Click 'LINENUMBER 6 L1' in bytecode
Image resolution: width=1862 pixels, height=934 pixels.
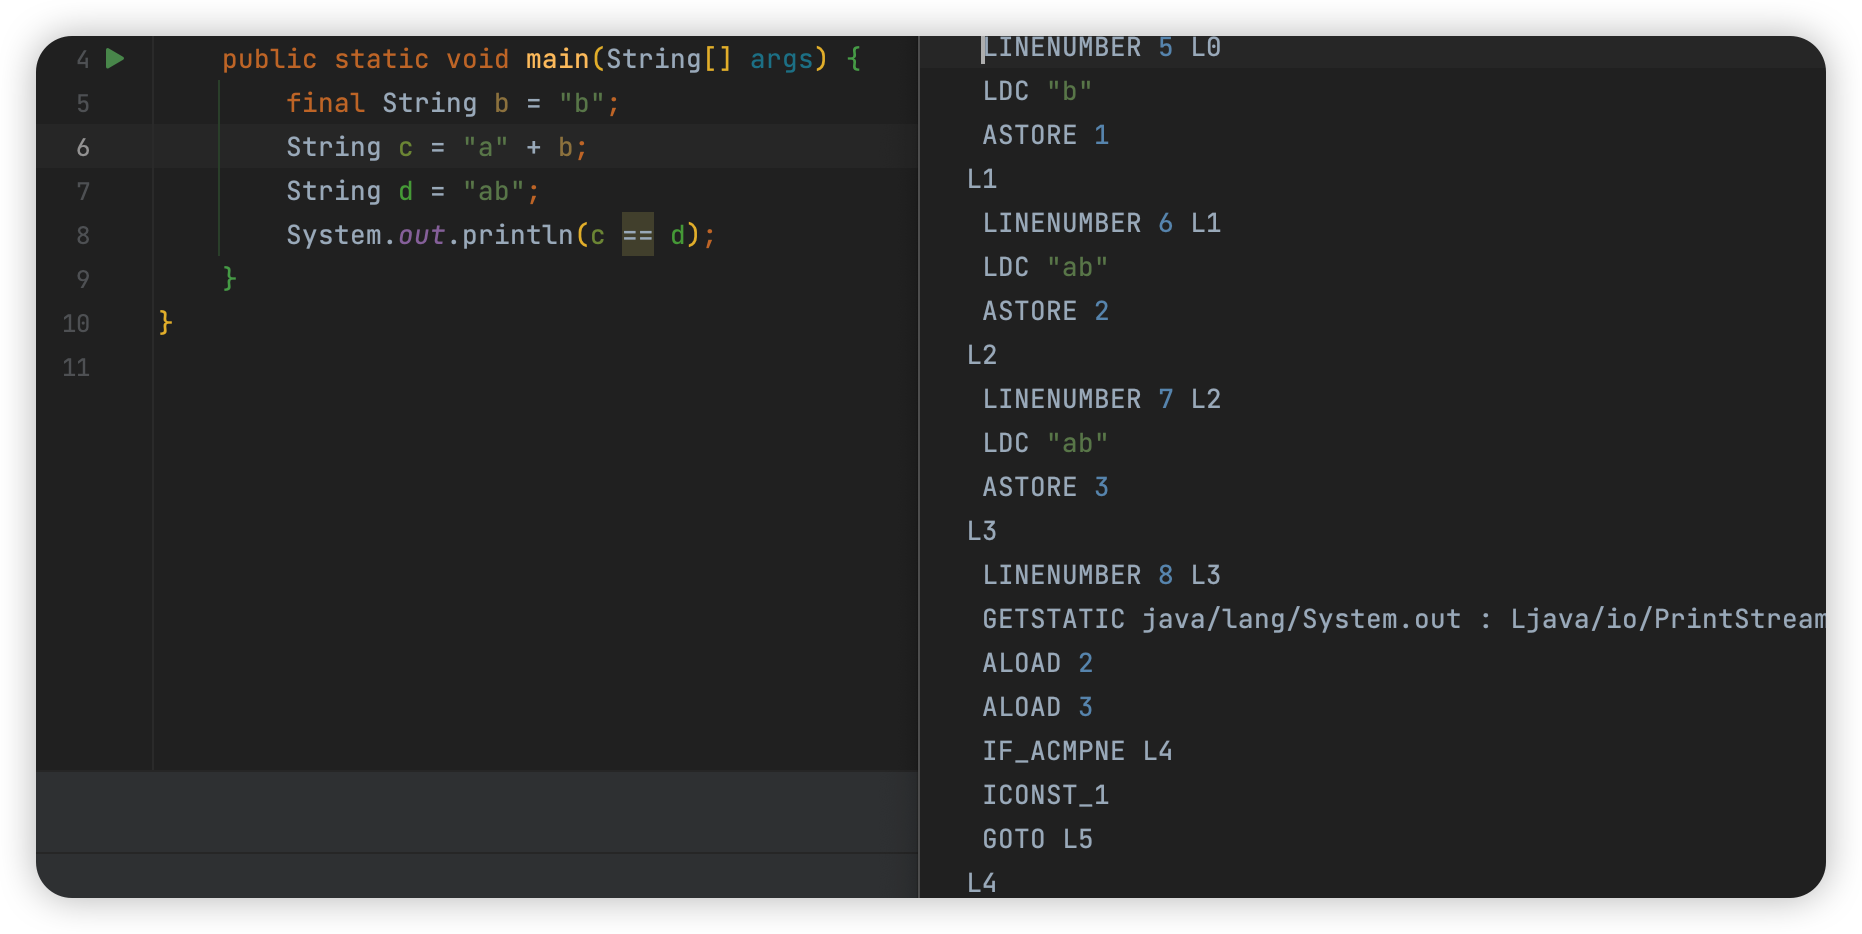(1101, 223)
